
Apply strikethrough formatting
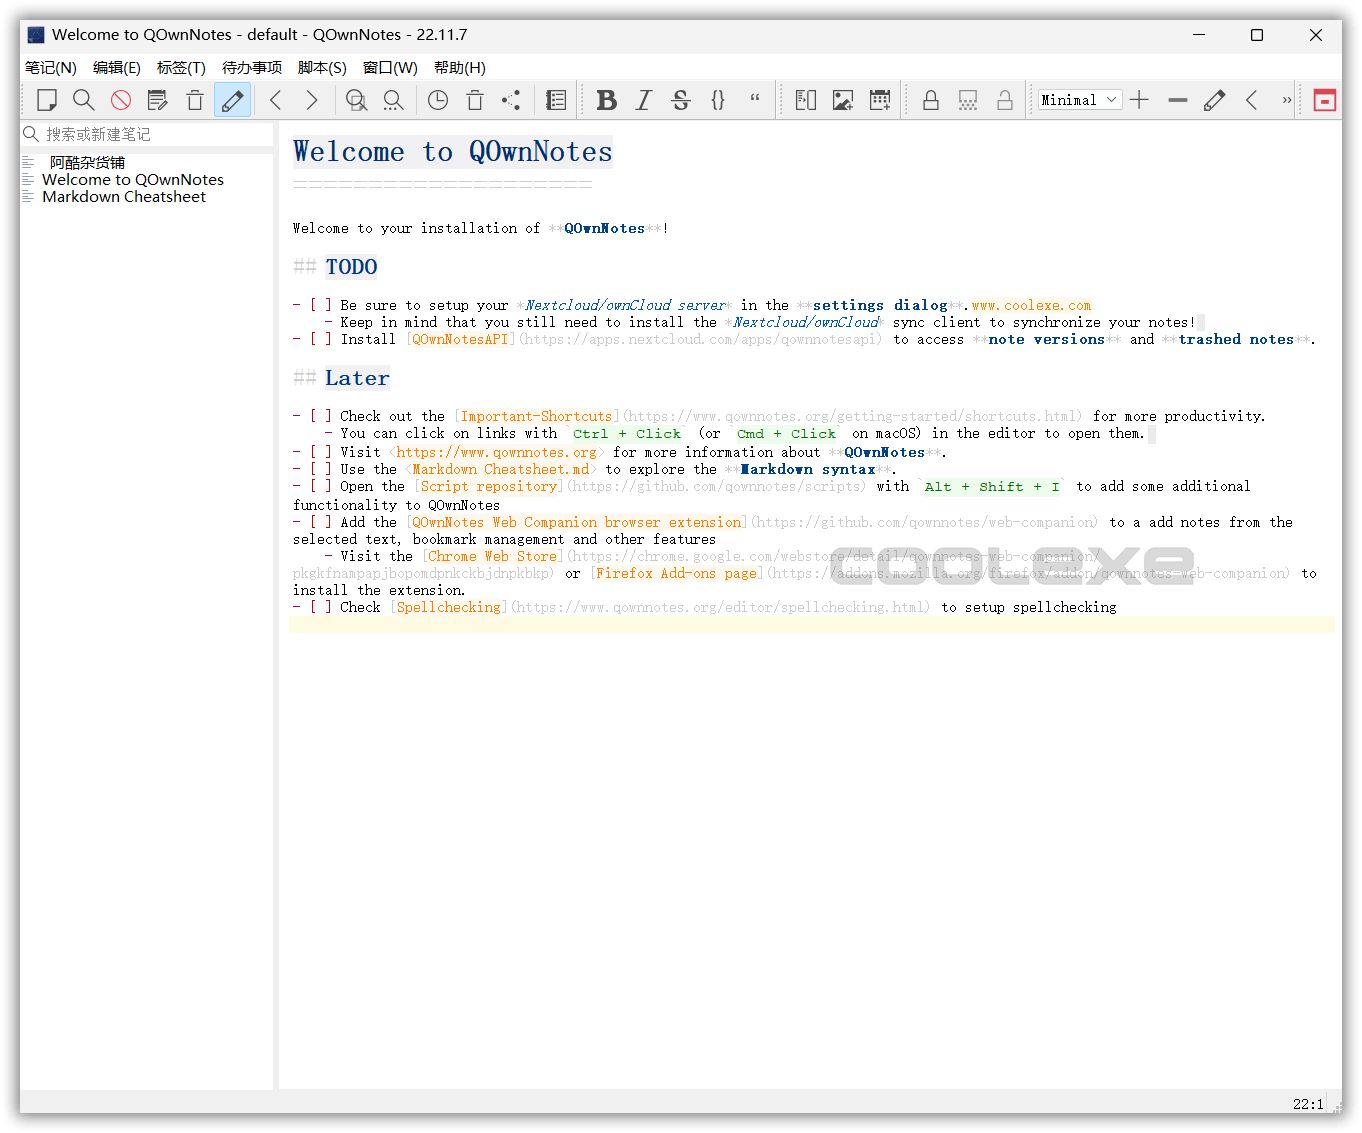click(680, 100)
